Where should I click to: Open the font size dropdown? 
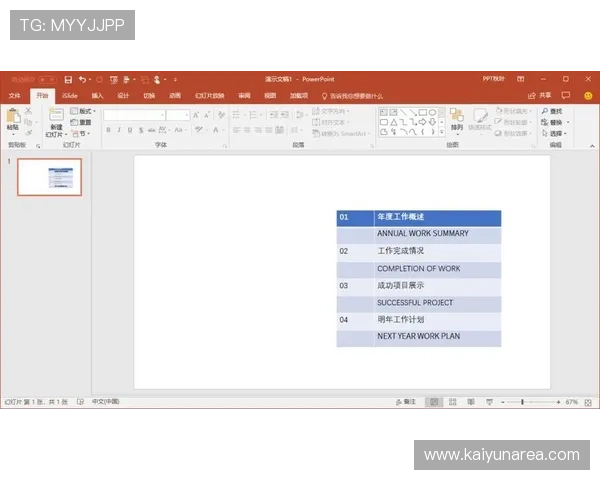point(187,115)
